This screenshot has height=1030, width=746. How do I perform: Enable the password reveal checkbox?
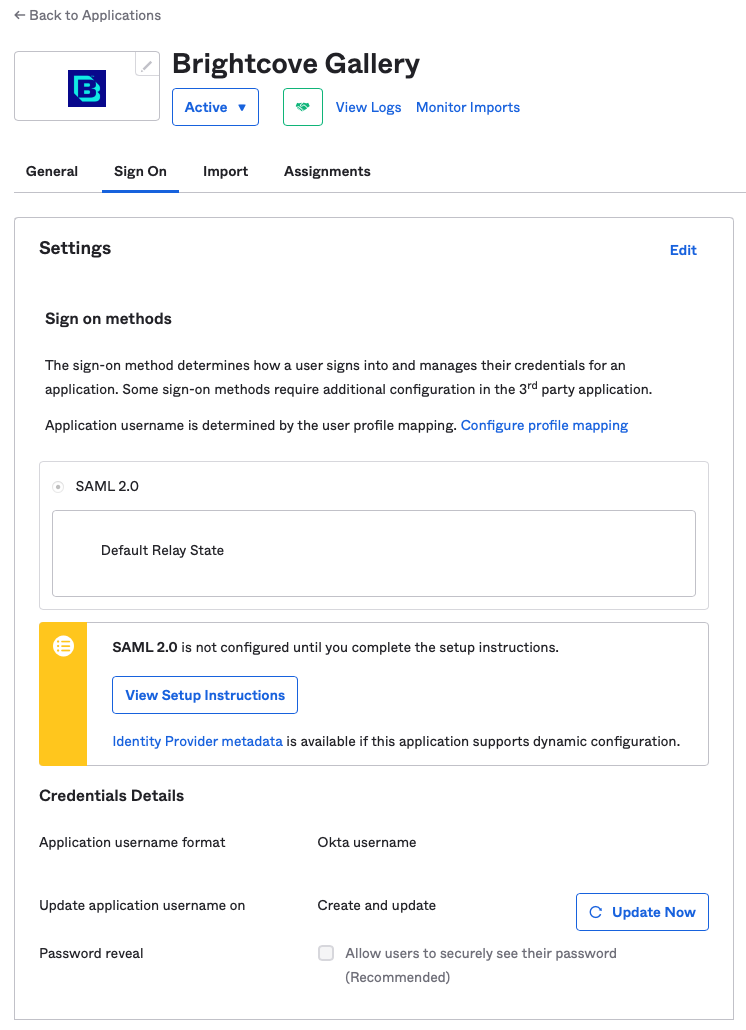326,953
